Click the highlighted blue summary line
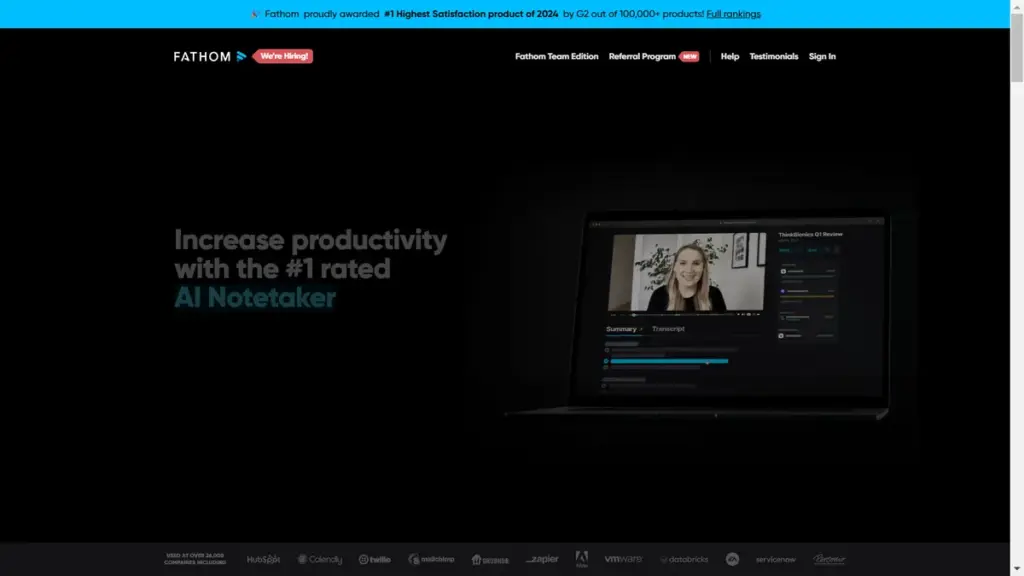 point(669,360)
